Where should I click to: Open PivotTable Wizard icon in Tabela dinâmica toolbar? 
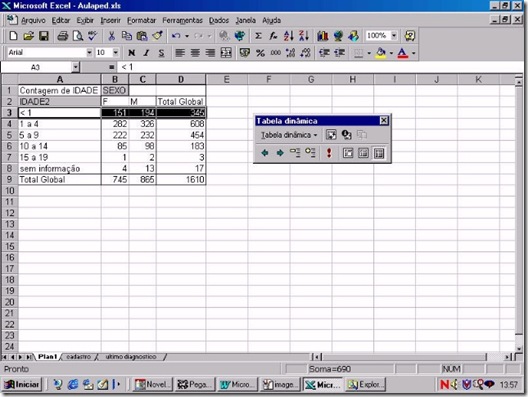331,135
